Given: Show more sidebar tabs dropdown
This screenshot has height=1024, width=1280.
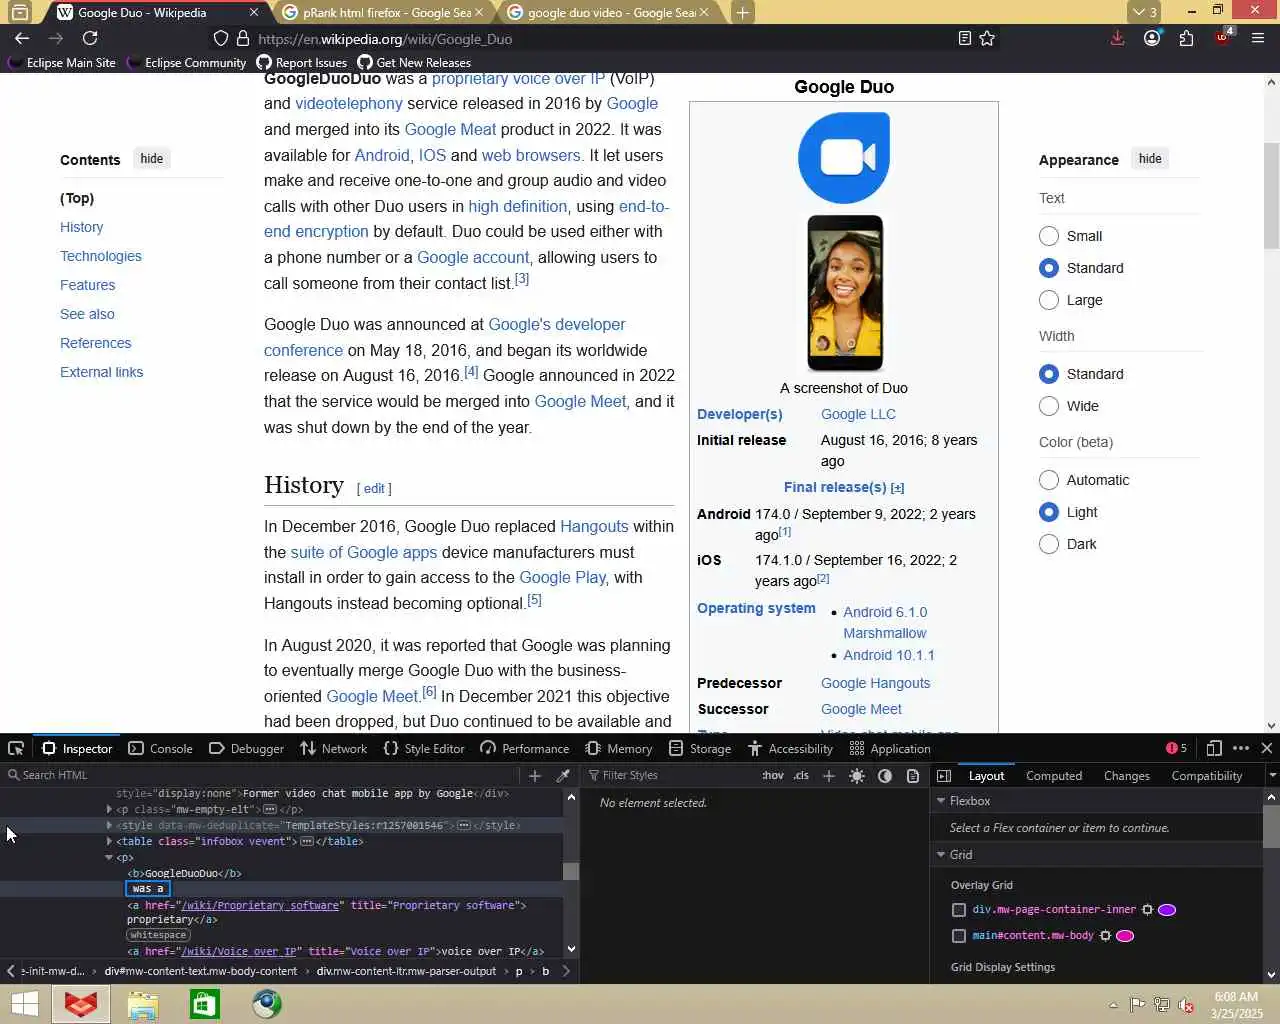Looking at the screenshot, I should 1272,775.
